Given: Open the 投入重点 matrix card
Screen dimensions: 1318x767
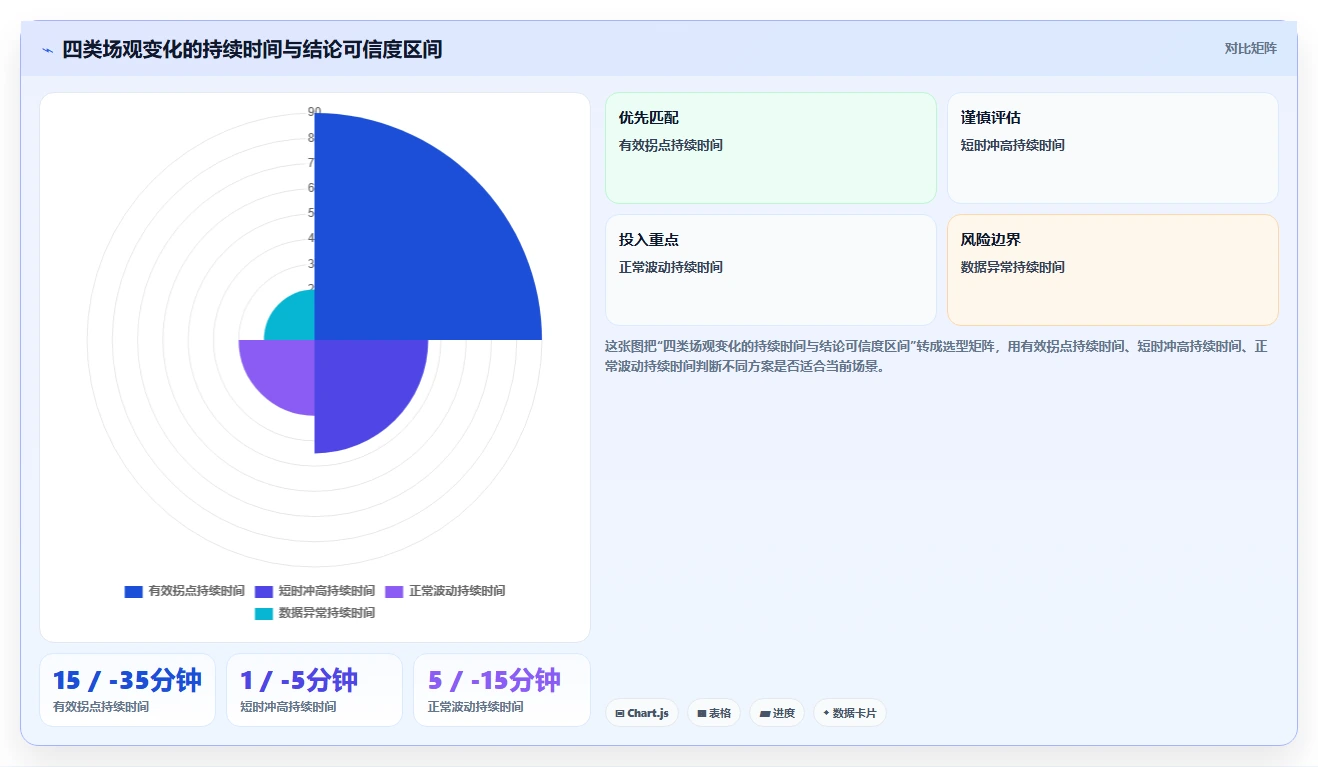Looking at the screenshot, I should (771, 270).
